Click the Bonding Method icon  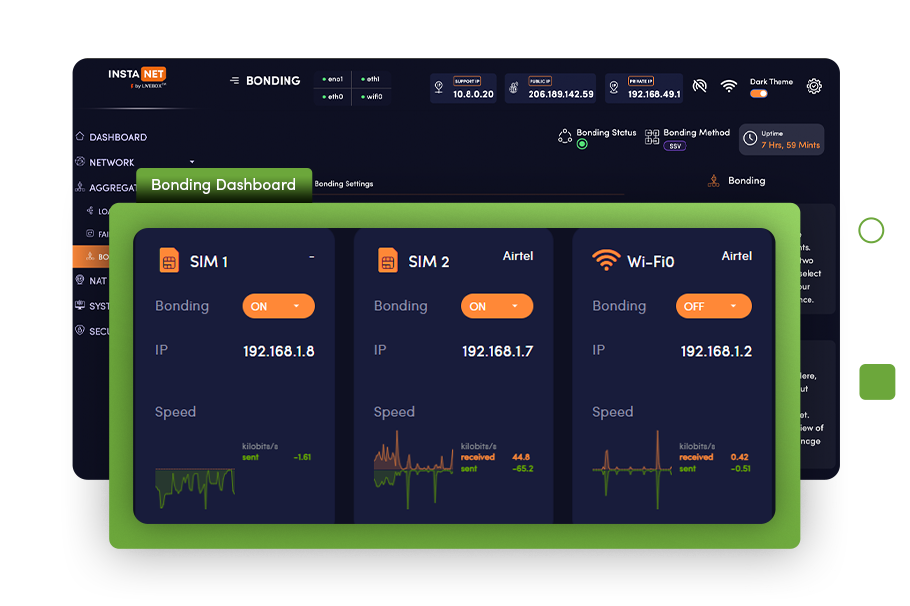tap(652, 137)
